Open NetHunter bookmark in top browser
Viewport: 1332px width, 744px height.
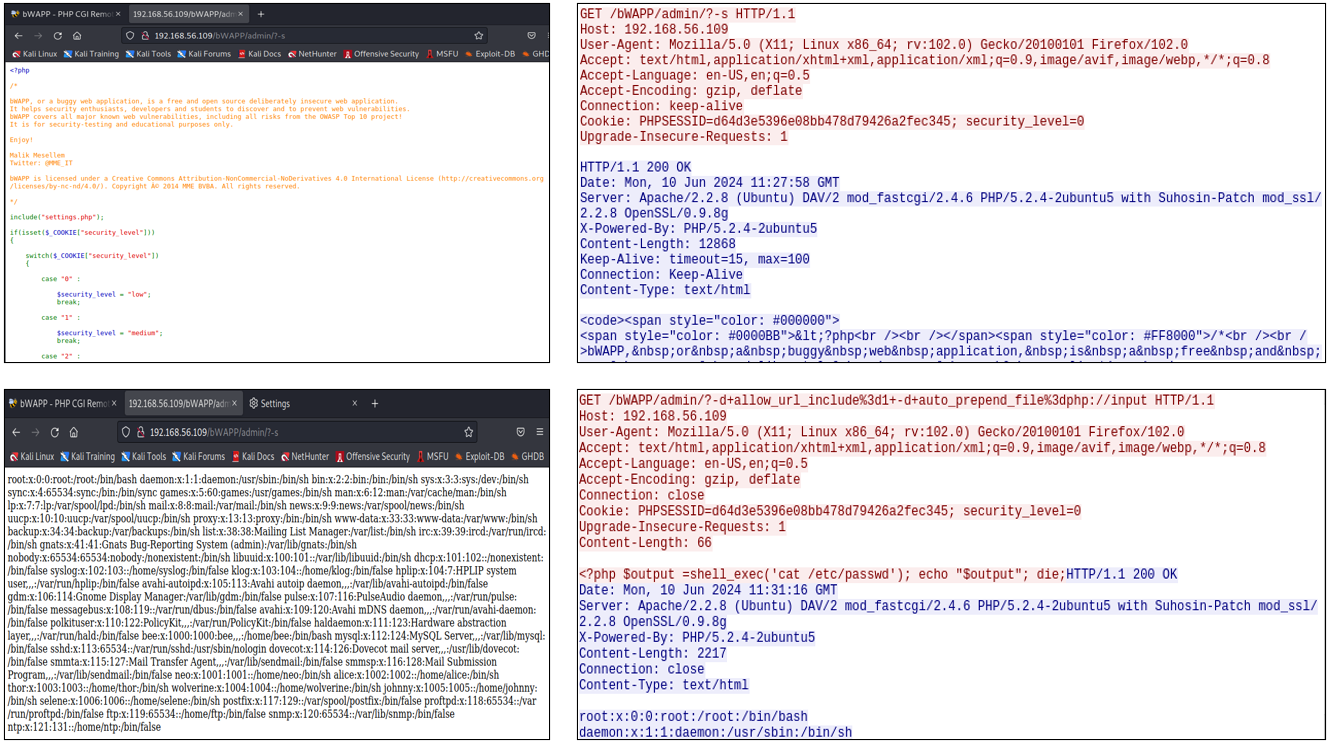pyautogui.click(x=313, y=54)
